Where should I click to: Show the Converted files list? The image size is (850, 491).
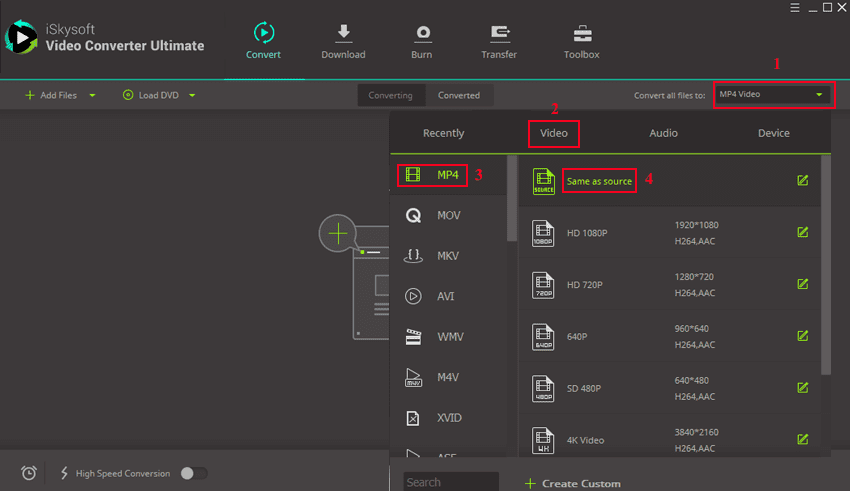459,96
